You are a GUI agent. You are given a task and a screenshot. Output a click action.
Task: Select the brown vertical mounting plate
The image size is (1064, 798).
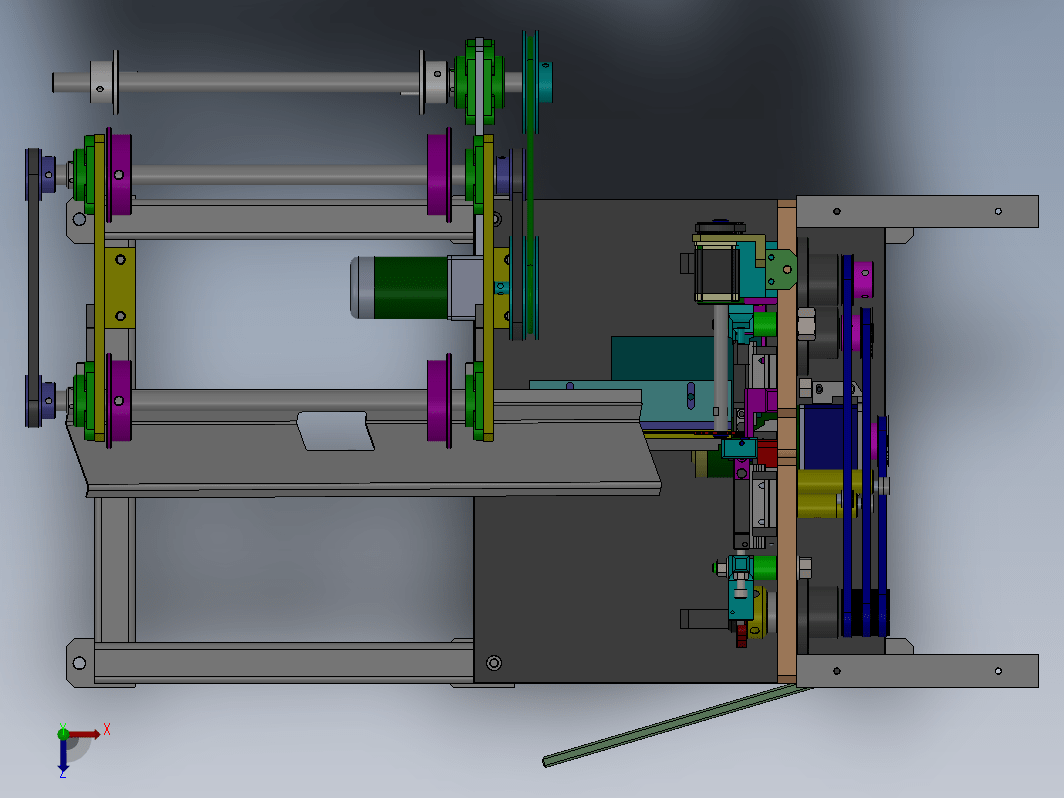pos(786,441)
